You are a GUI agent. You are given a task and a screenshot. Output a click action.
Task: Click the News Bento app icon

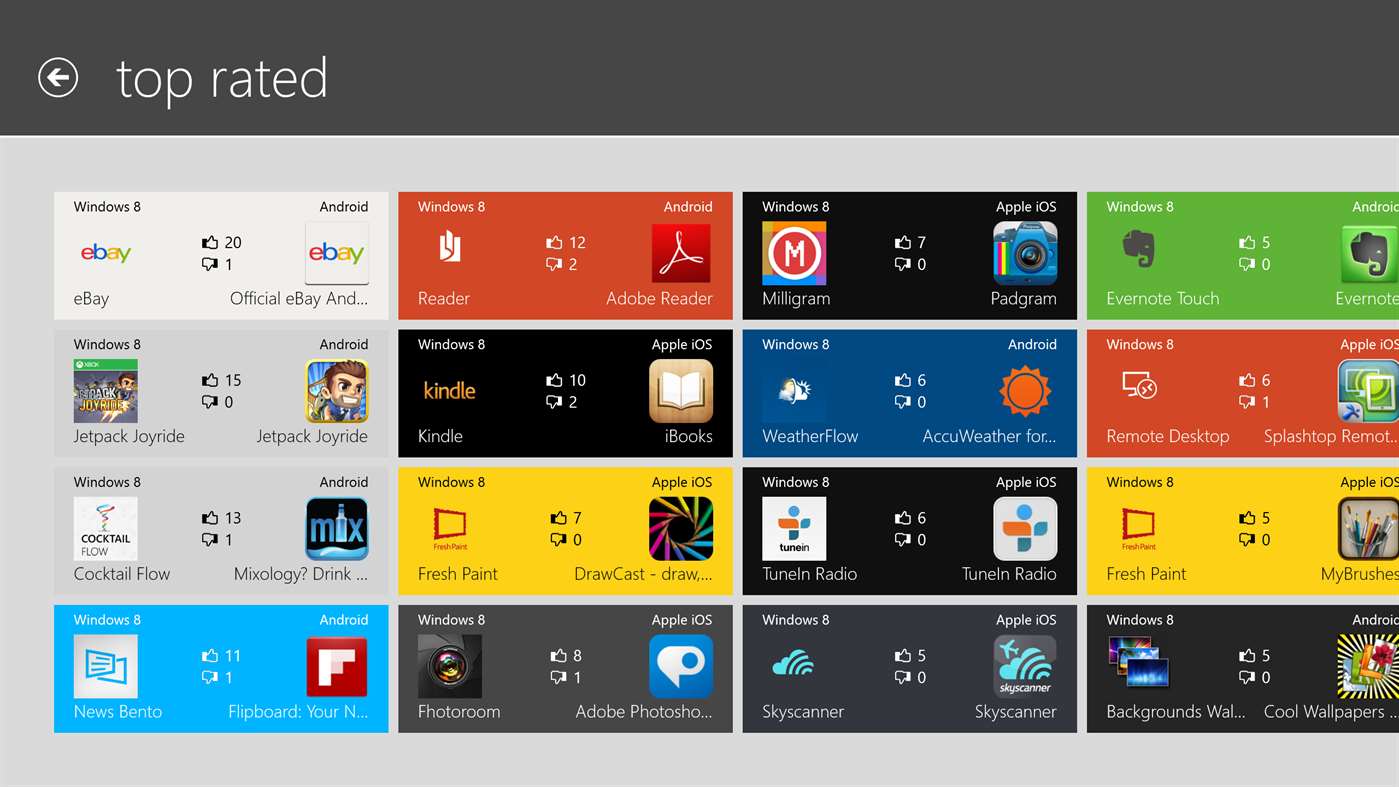[x=106, y=667]
